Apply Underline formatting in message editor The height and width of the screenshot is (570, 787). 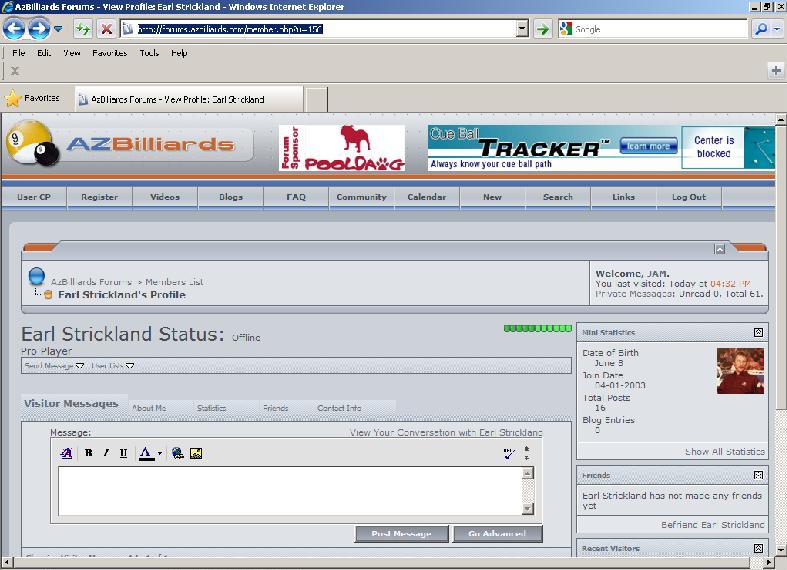(124, 453)
